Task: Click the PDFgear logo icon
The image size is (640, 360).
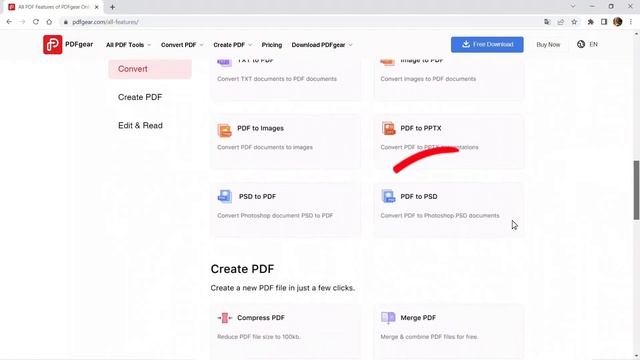Action: [53, 44]
